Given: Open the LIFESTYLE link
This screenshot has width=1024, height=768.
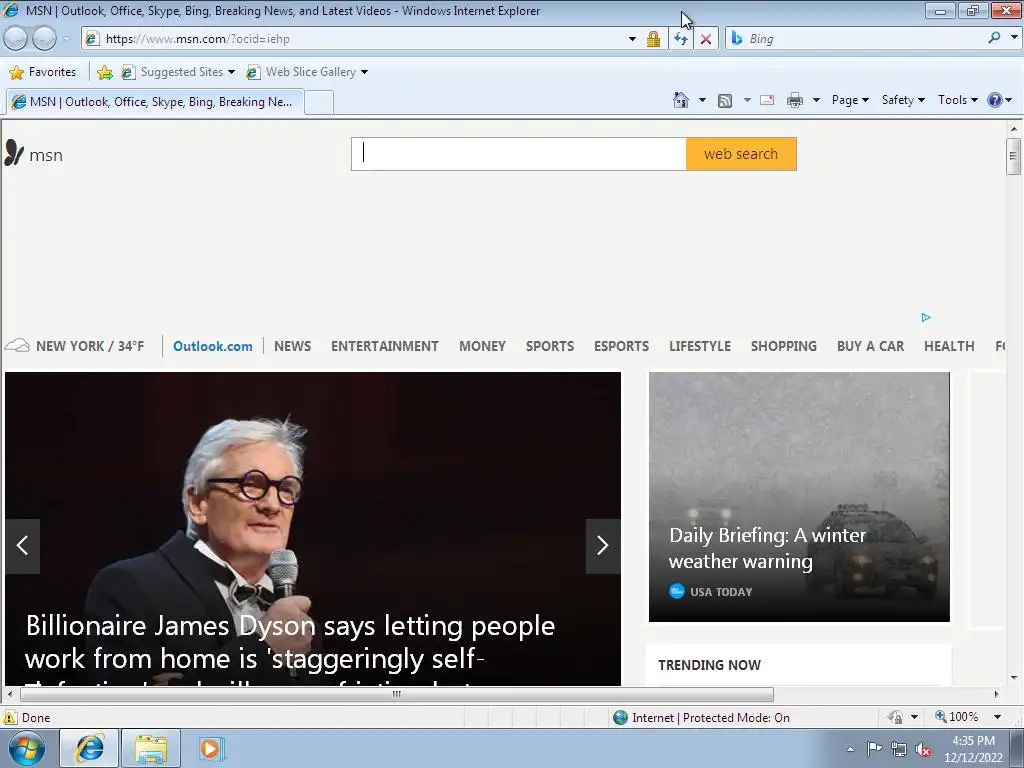Looking at the screenshot, I should [699, 346].
